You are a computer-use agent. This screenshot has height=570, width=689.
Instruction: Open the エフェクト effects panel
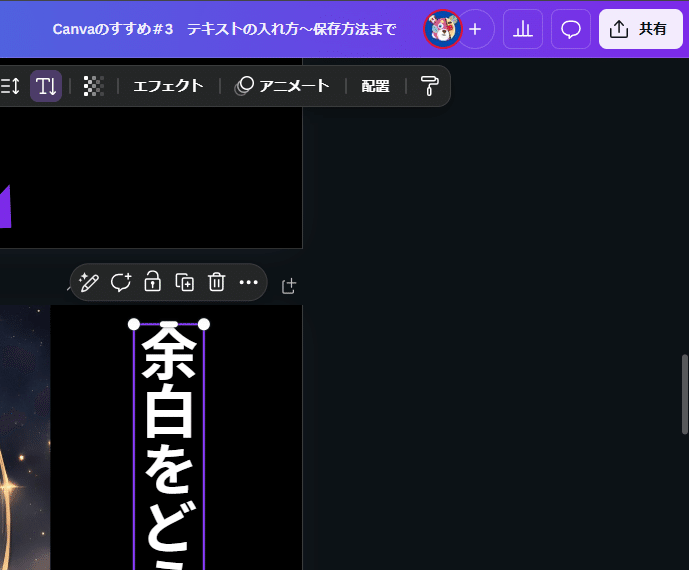(168, 86)
